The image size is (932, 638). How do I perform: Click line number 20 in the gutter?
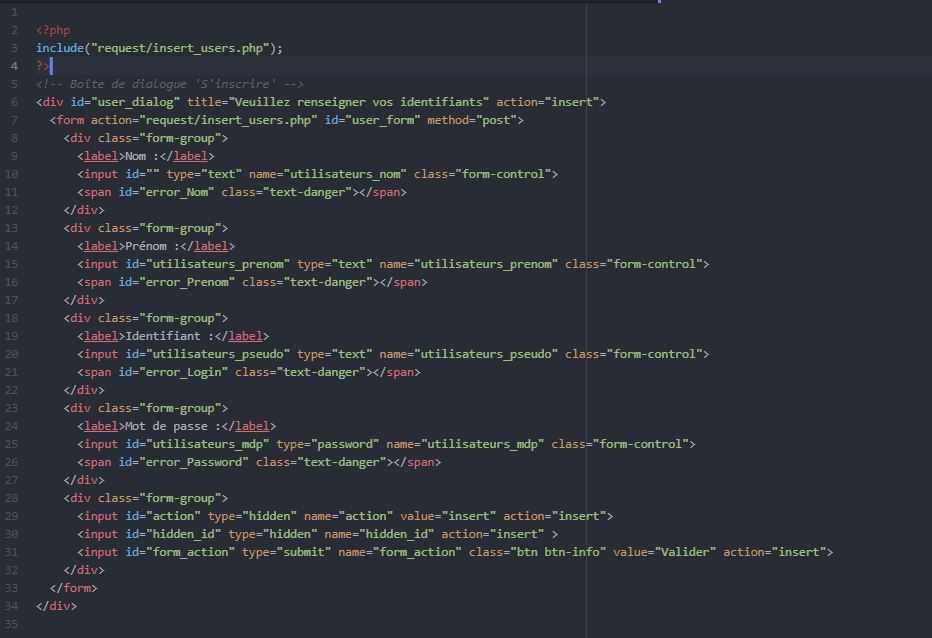tap(12, 354)
